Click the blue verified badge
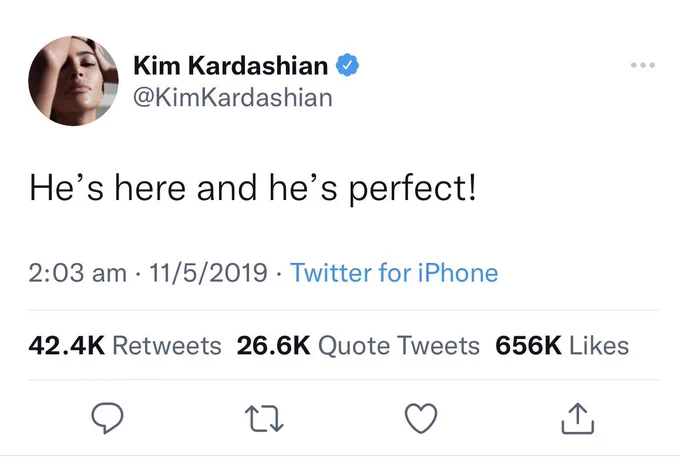This screenshot has width=680, height=467. click(x=347, y=65)
